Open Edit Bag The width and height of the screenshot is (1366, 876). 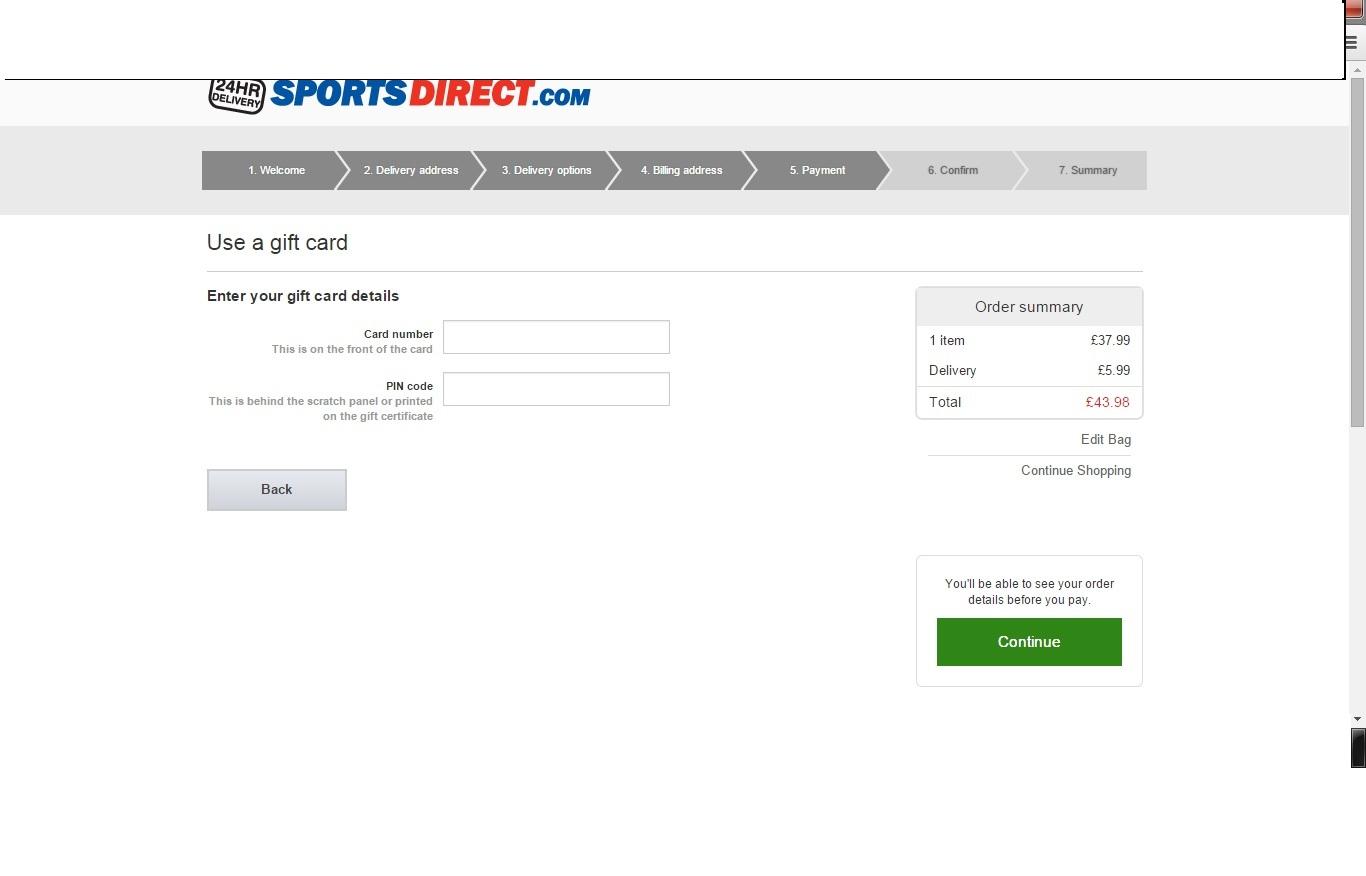pos(1105,439)
